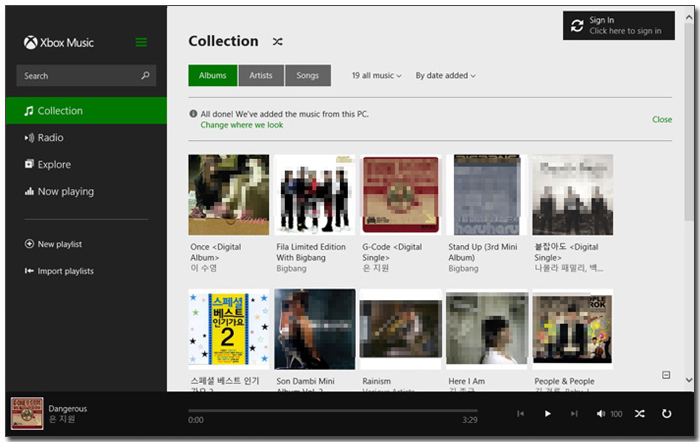The image size is (700, 442).
Task: Click the vertical scrollbar thumb
Action: coord(689,121)
